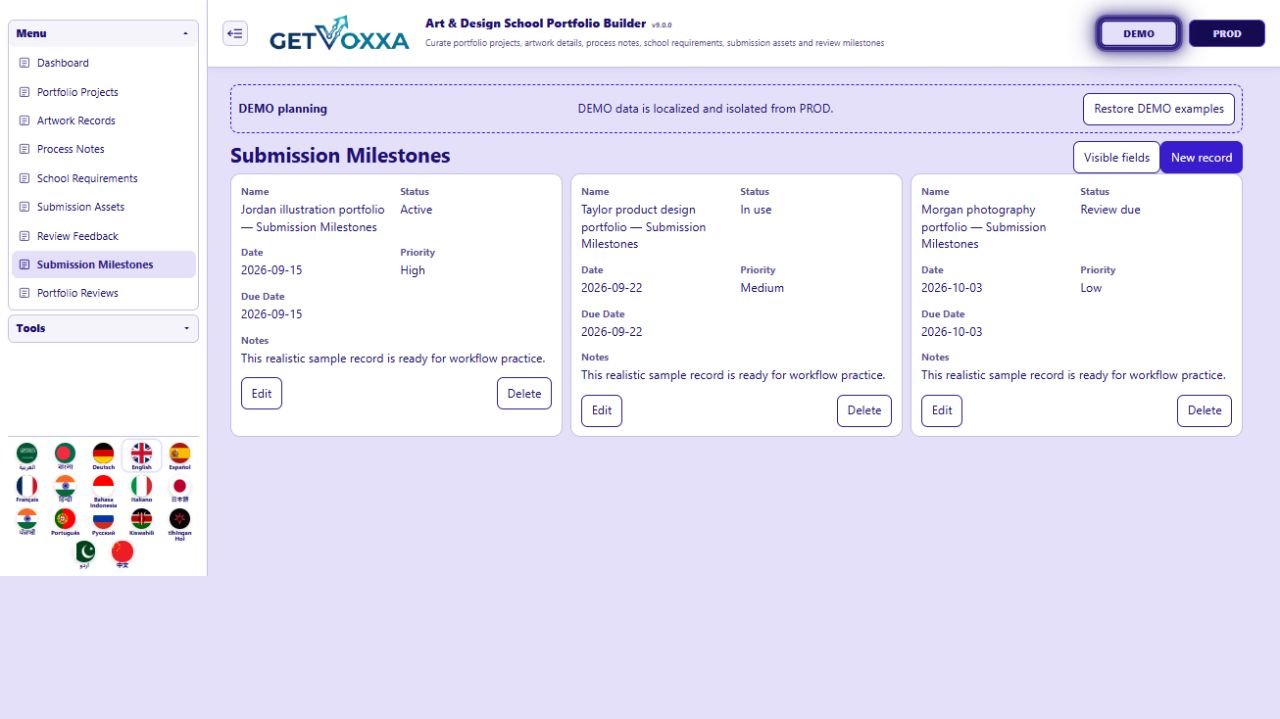Navigate to Review Feedback
Viewport: 1280px width, 719px height.
point(103,236)
